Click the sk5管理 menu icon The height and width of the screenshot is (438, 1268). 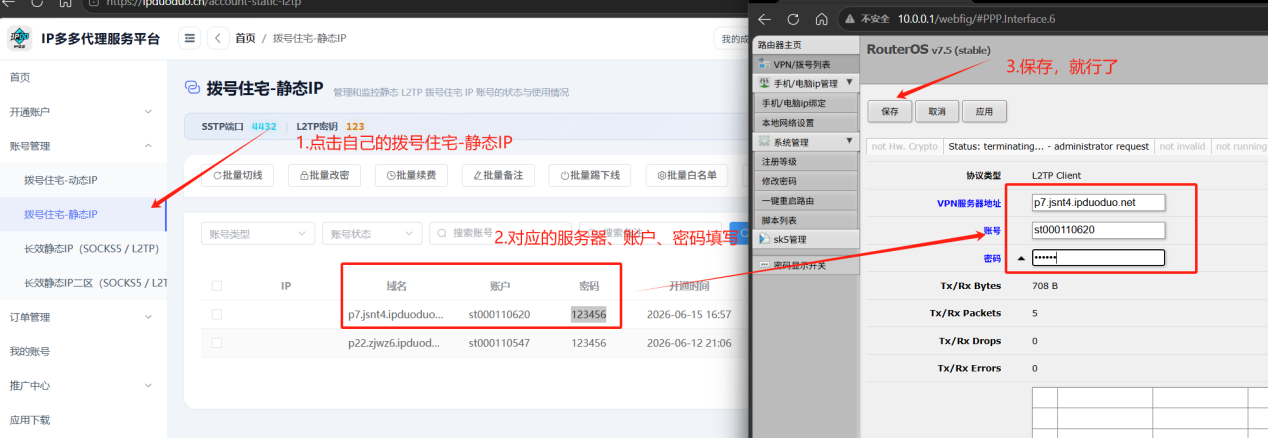(765, 239)
